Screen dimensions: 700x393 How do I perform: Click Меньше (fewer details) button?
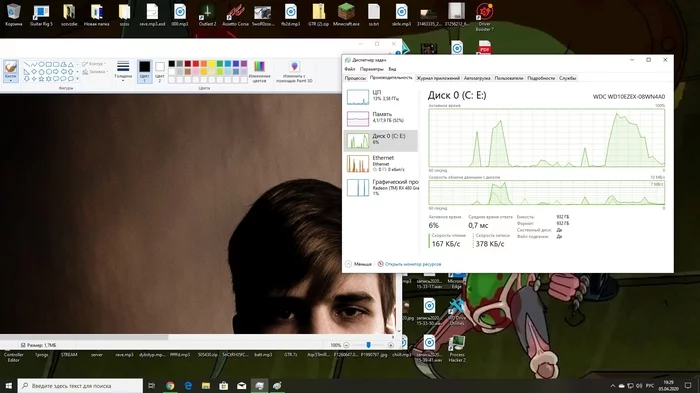click(358, 264)
